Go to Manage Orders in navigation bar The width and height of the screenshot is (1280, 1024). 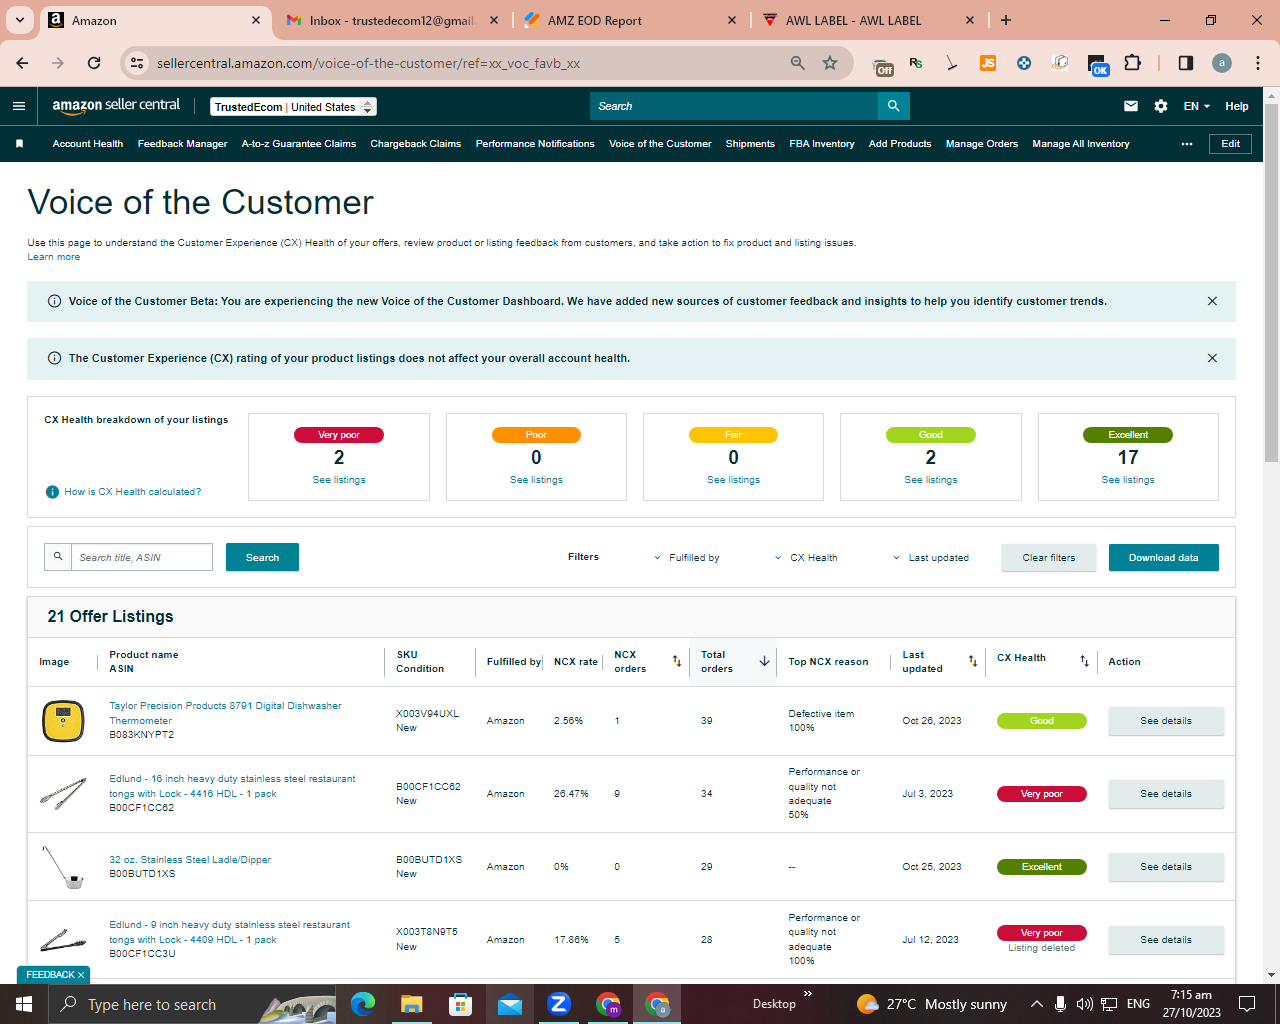982,144
